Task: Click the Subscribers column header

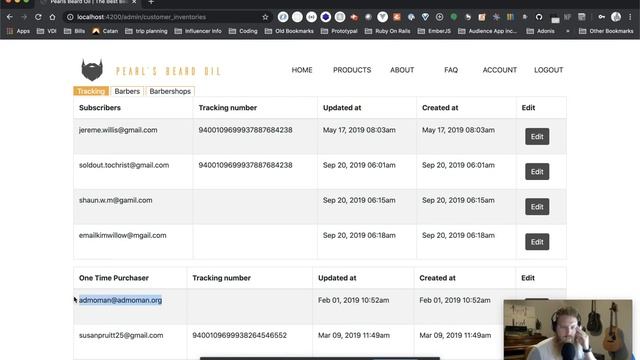Action: pyautogui.click(x=100, y=108)
